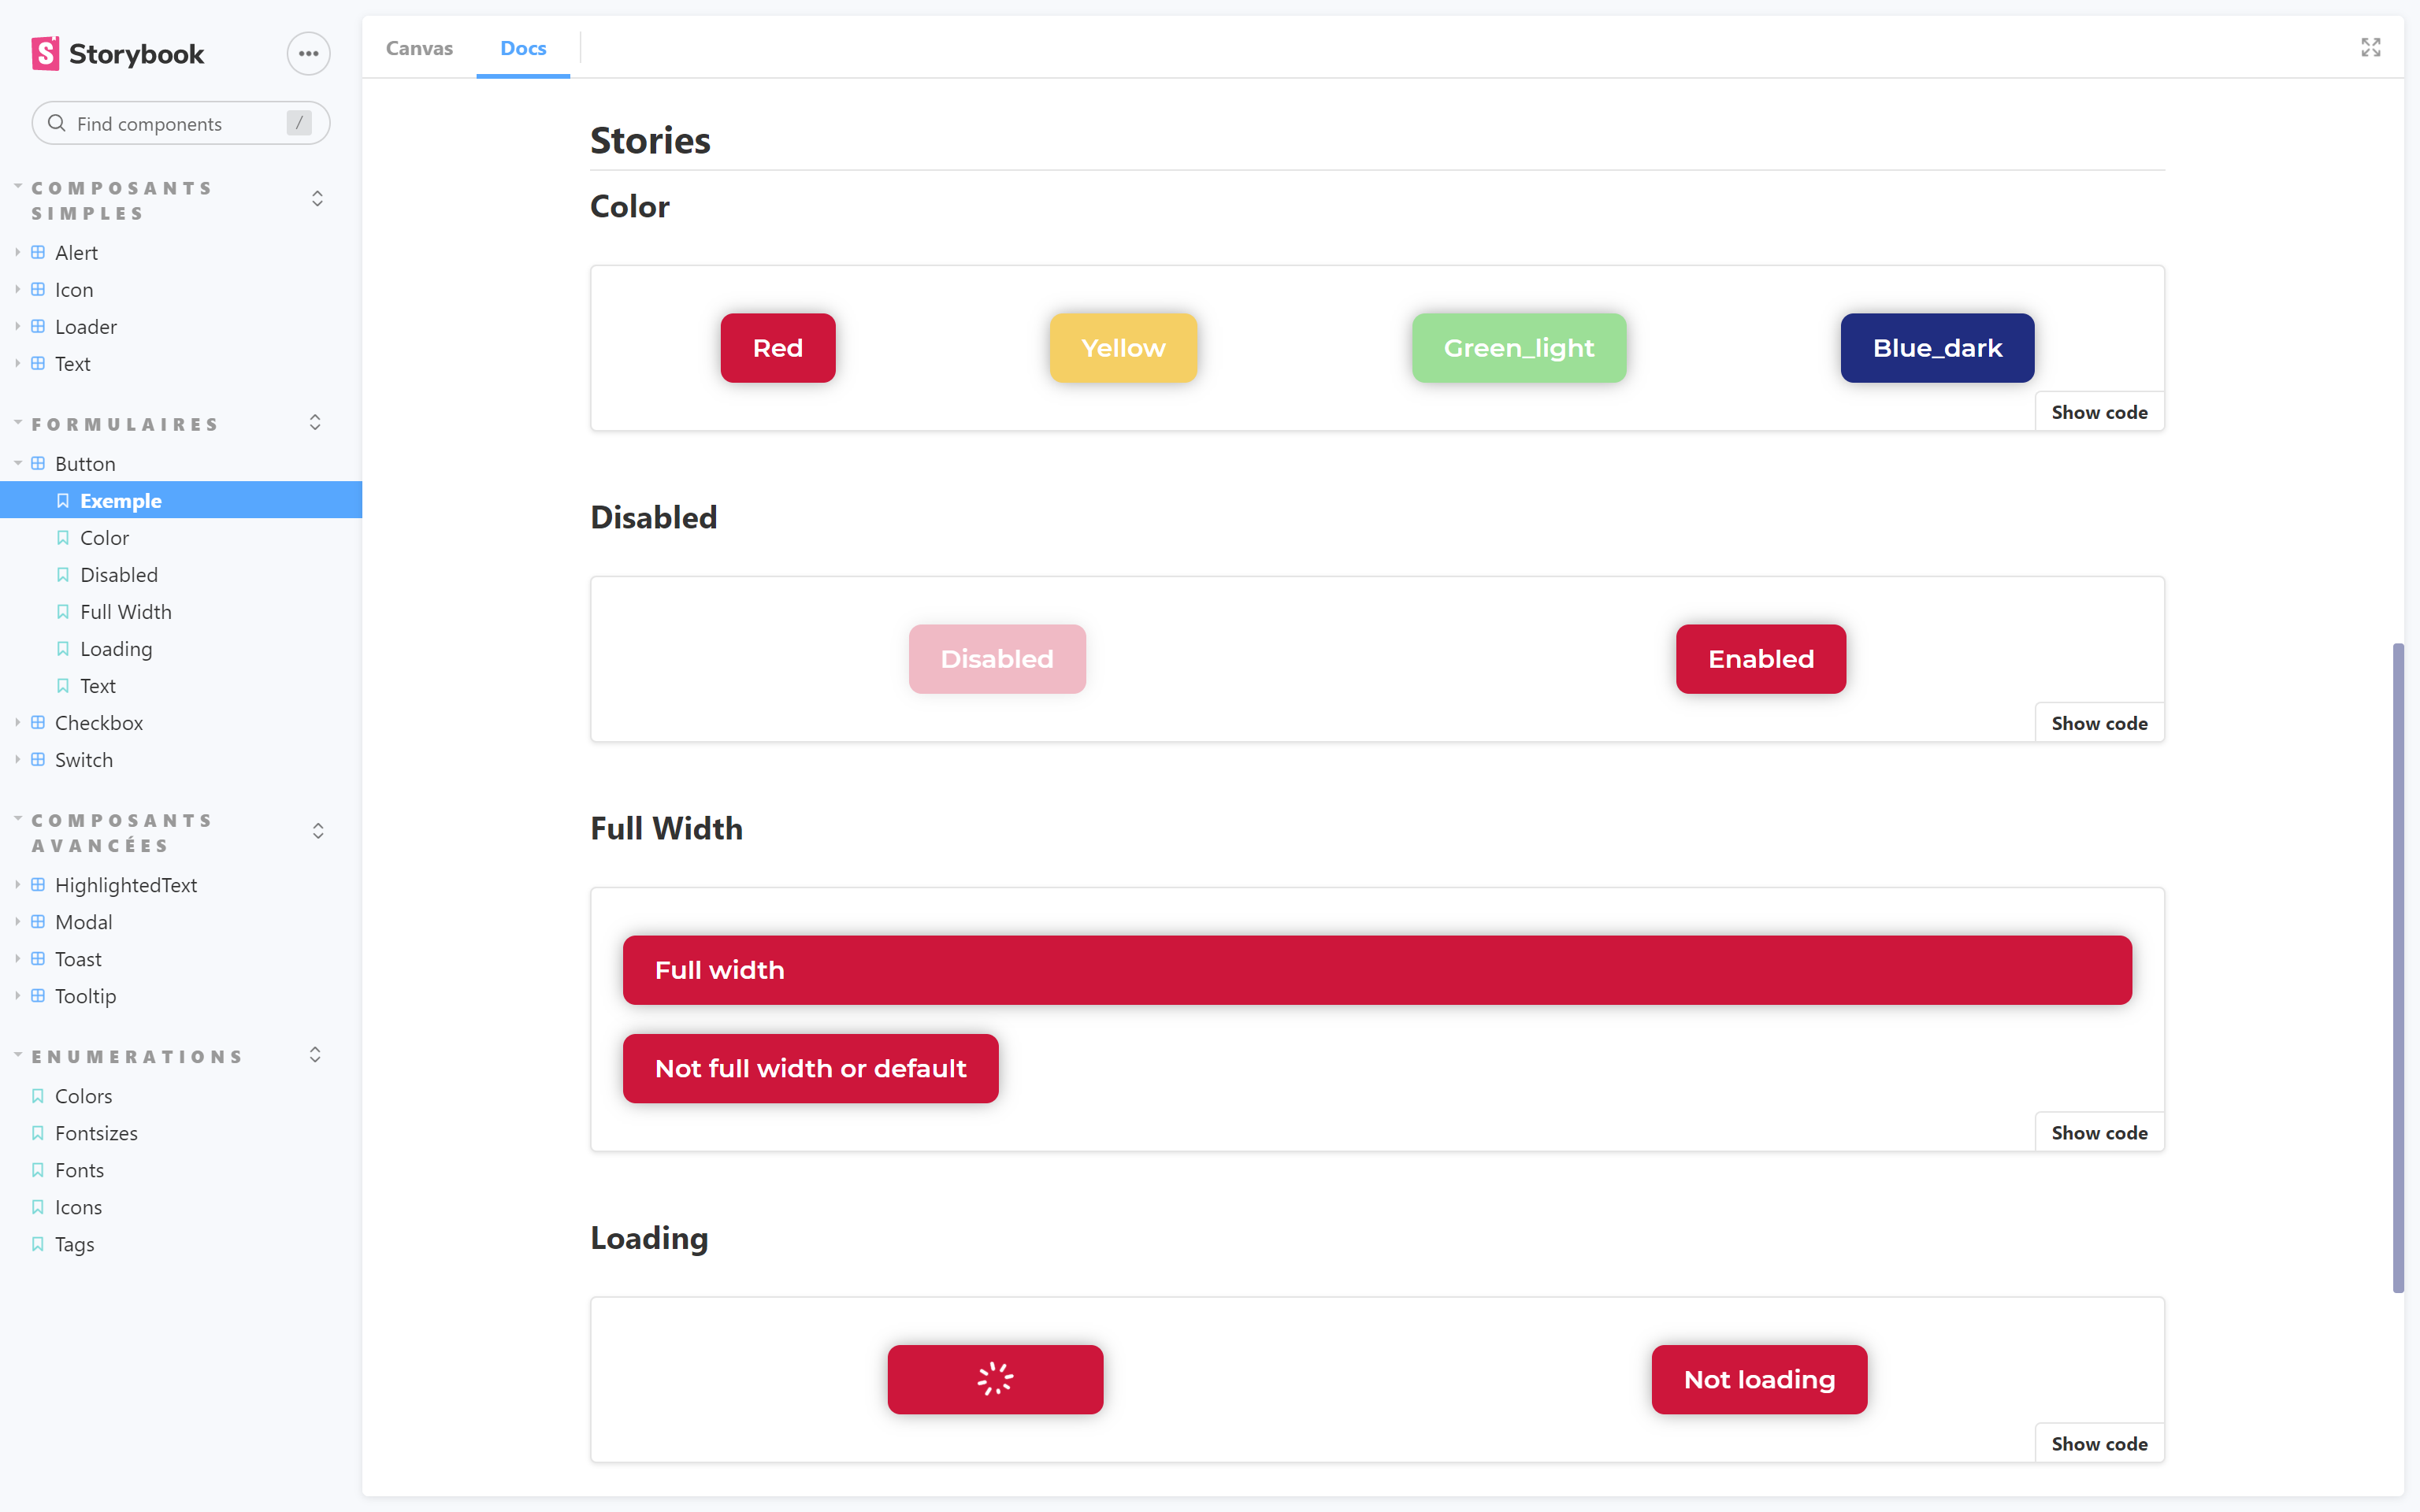The width and height of the screenshot is (2420, 1512).
Task: Click the search magnifier icon
Action: [x=57, y=123]
